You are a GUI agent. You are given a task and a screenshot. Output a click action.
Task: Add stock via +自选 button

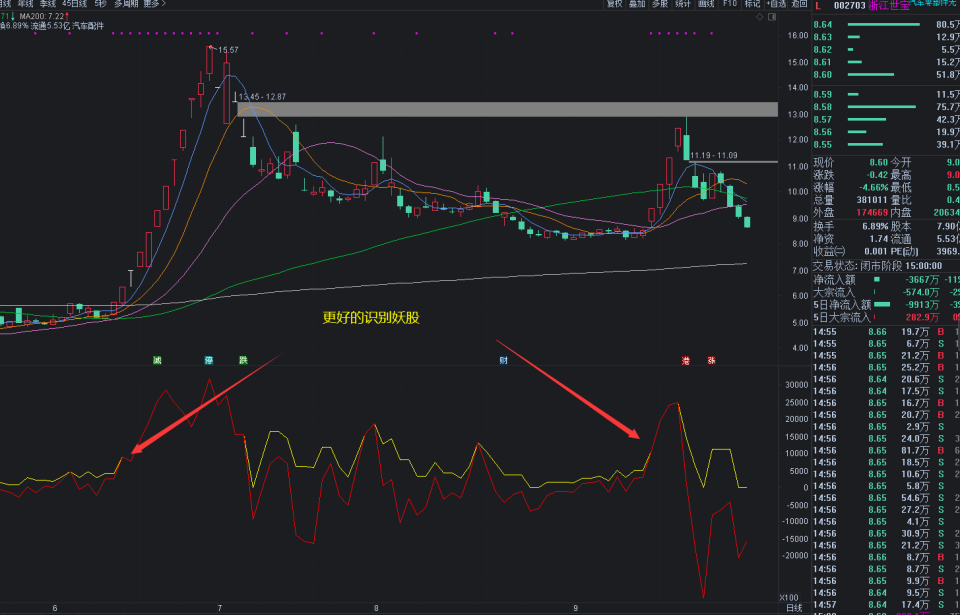[776, 4]
